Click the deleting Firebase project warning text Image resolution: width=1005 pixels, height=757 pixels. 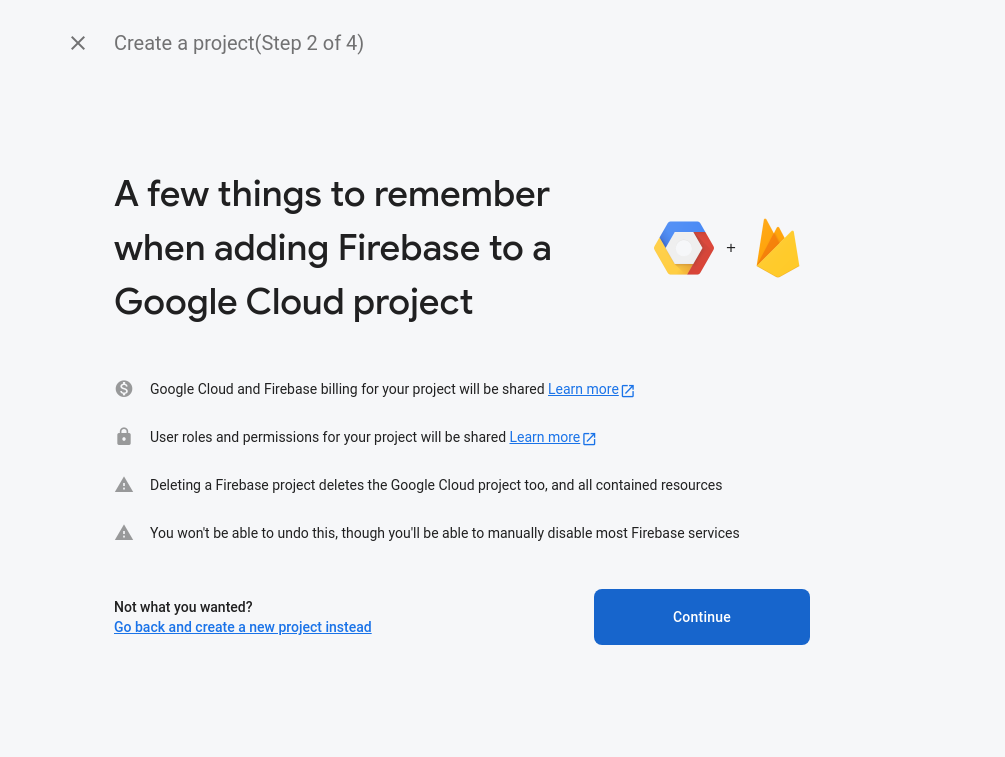436,485
